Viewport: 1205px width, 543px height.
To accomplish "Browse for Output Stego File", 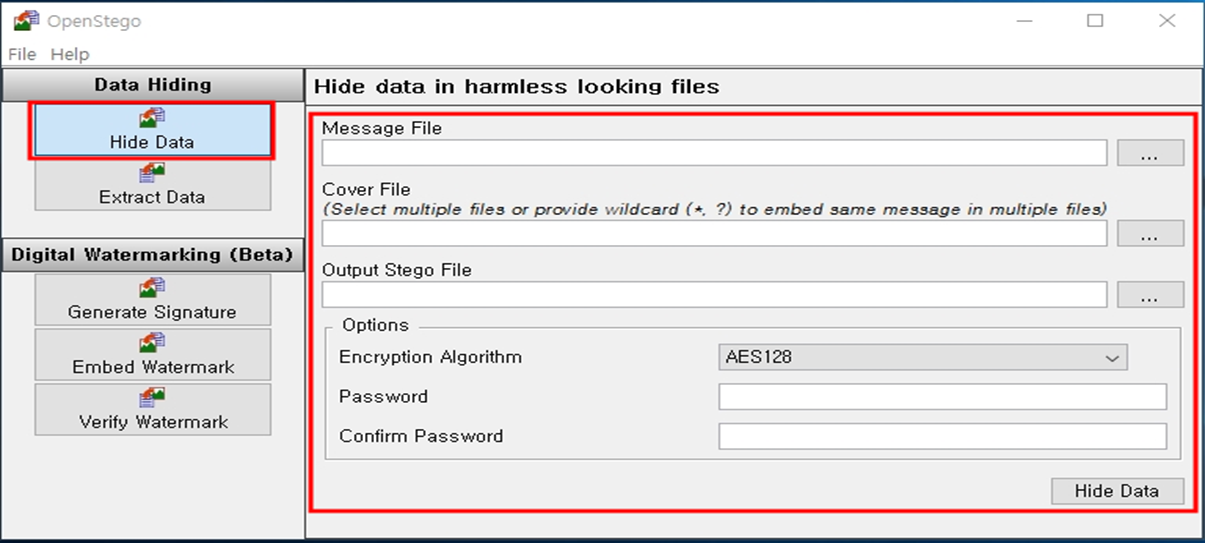I will point(1150,294).
